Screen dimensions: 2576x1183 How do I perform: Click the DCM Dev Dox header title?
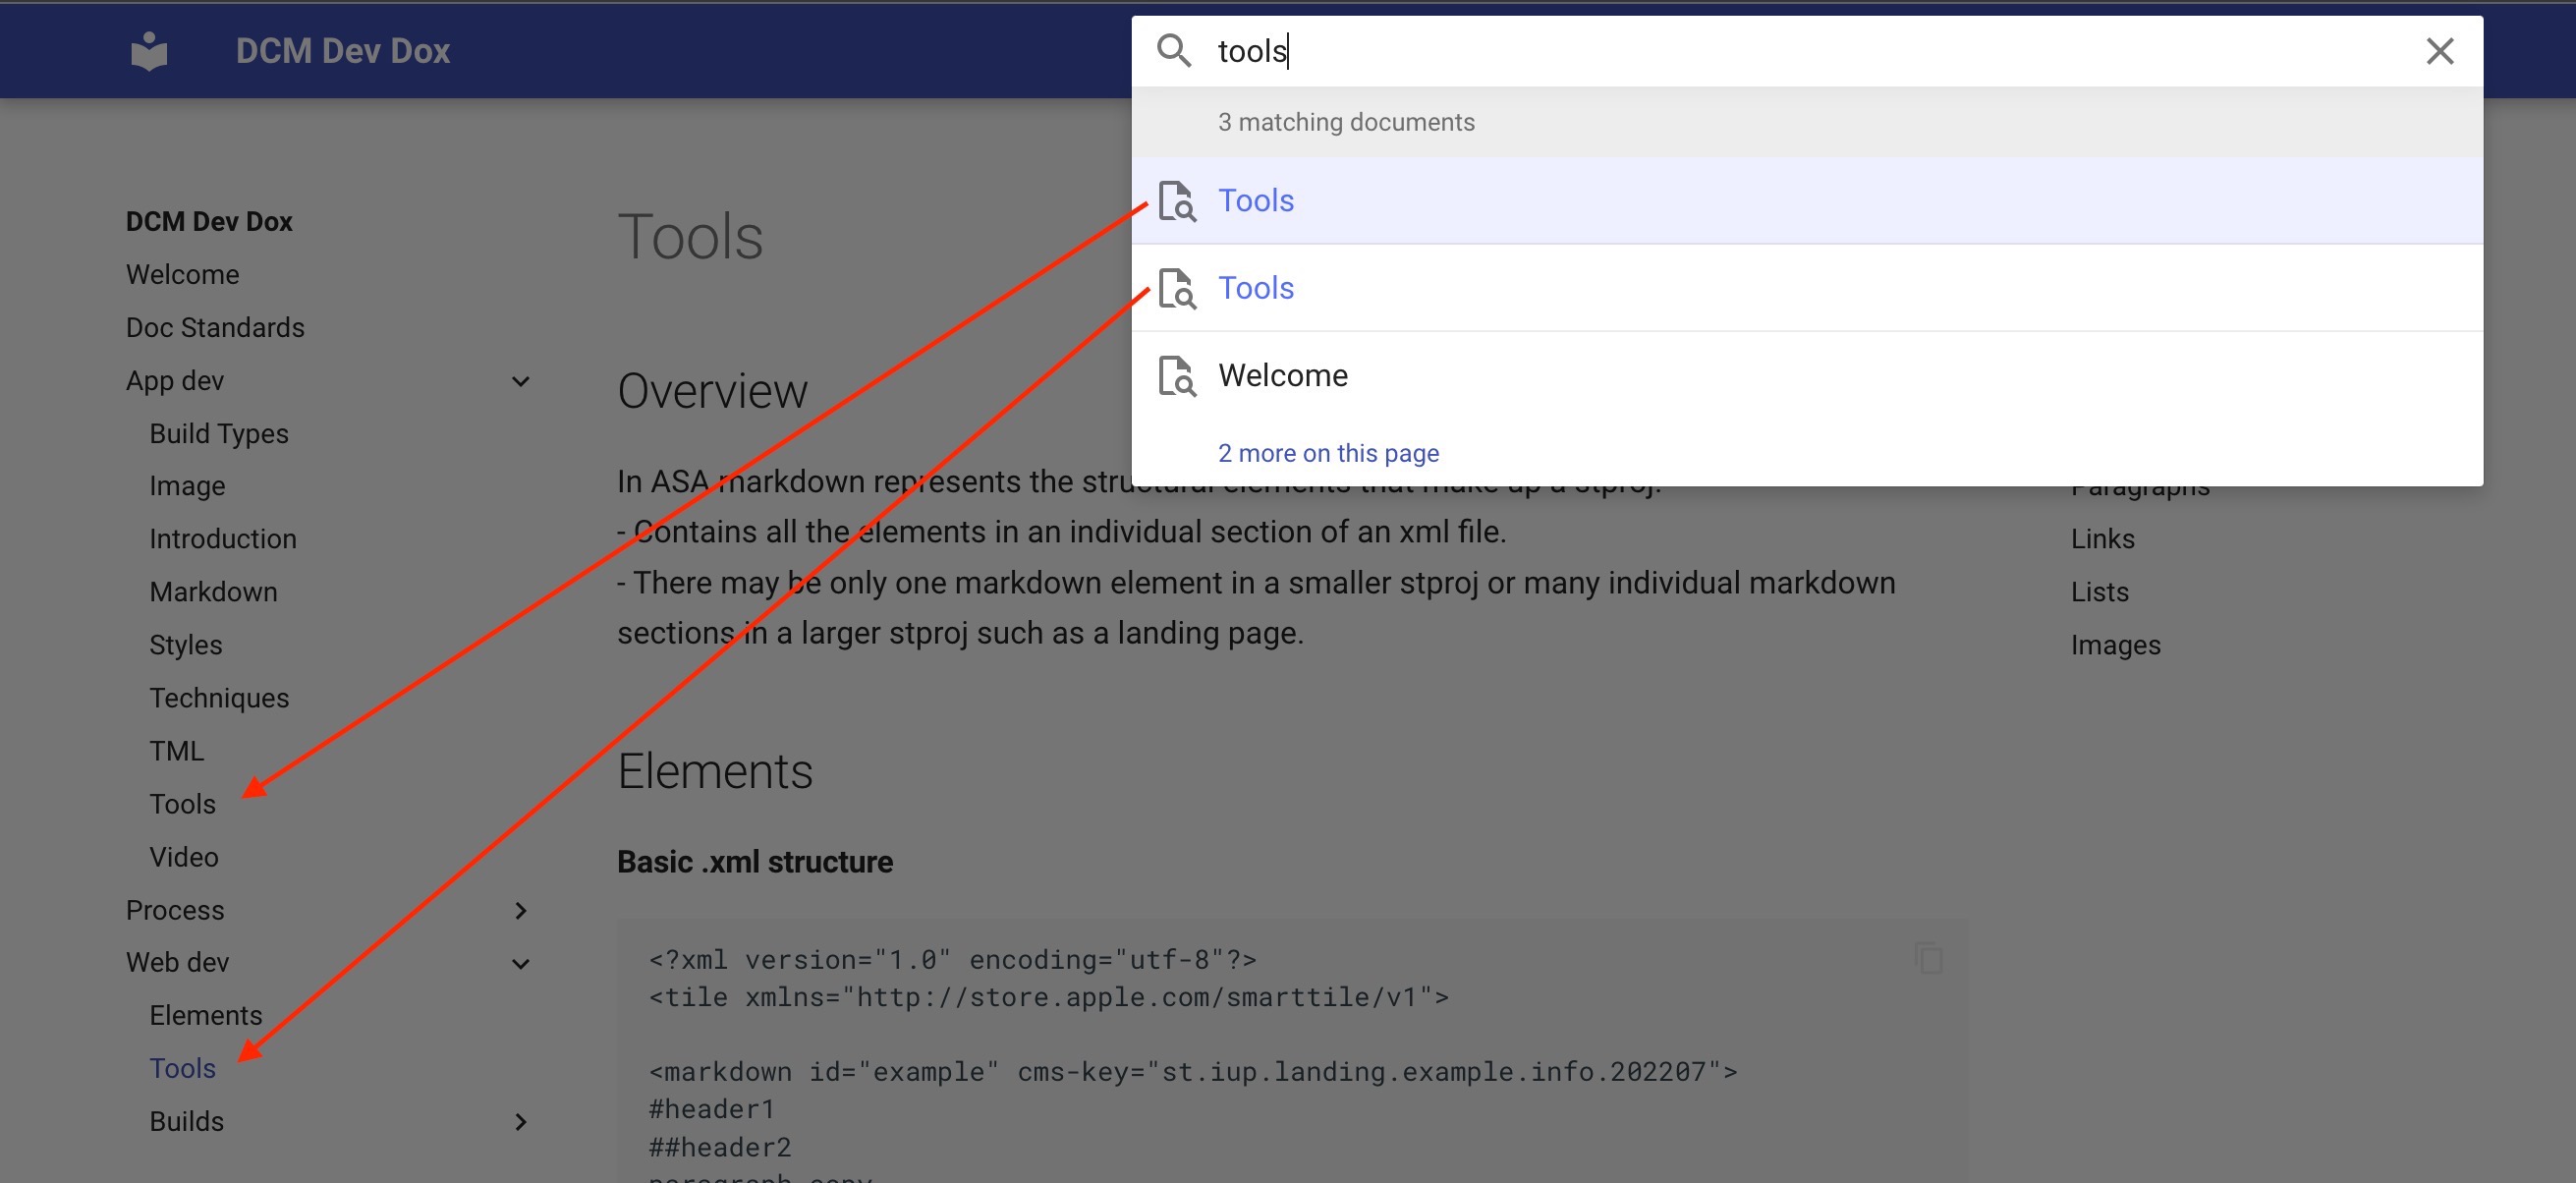click(343, 51)
